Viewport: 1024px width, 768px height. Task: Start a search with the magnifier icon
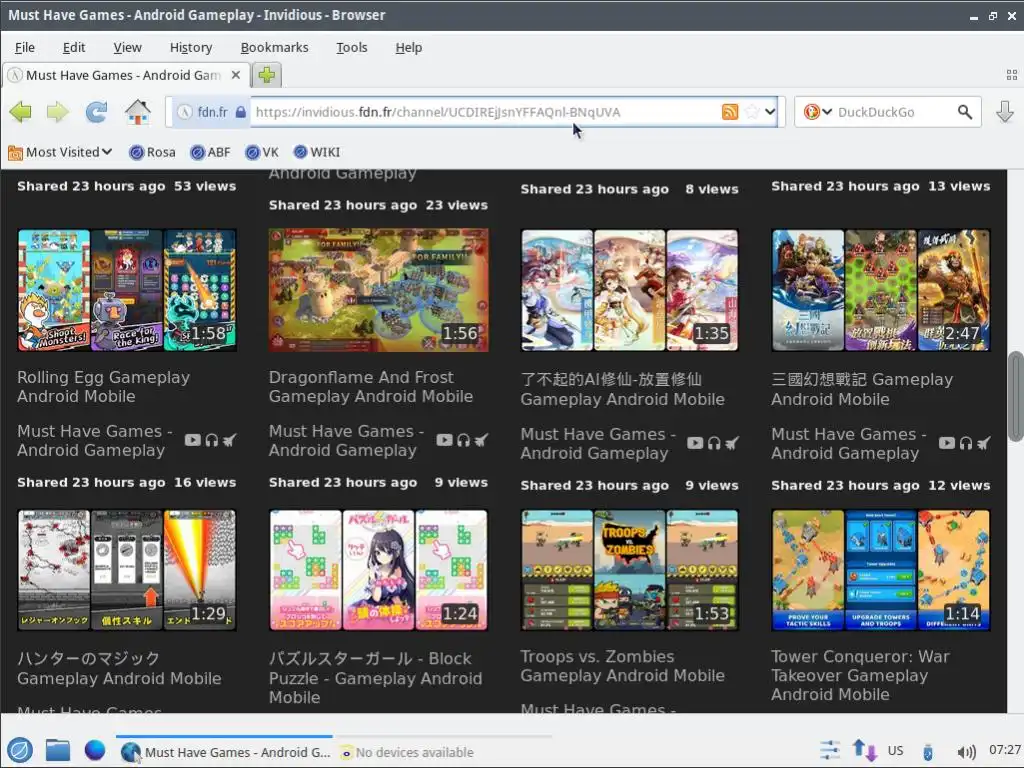tap(965, 112)
